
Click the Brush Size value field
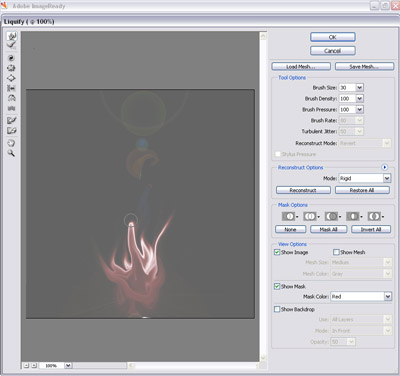347,88
